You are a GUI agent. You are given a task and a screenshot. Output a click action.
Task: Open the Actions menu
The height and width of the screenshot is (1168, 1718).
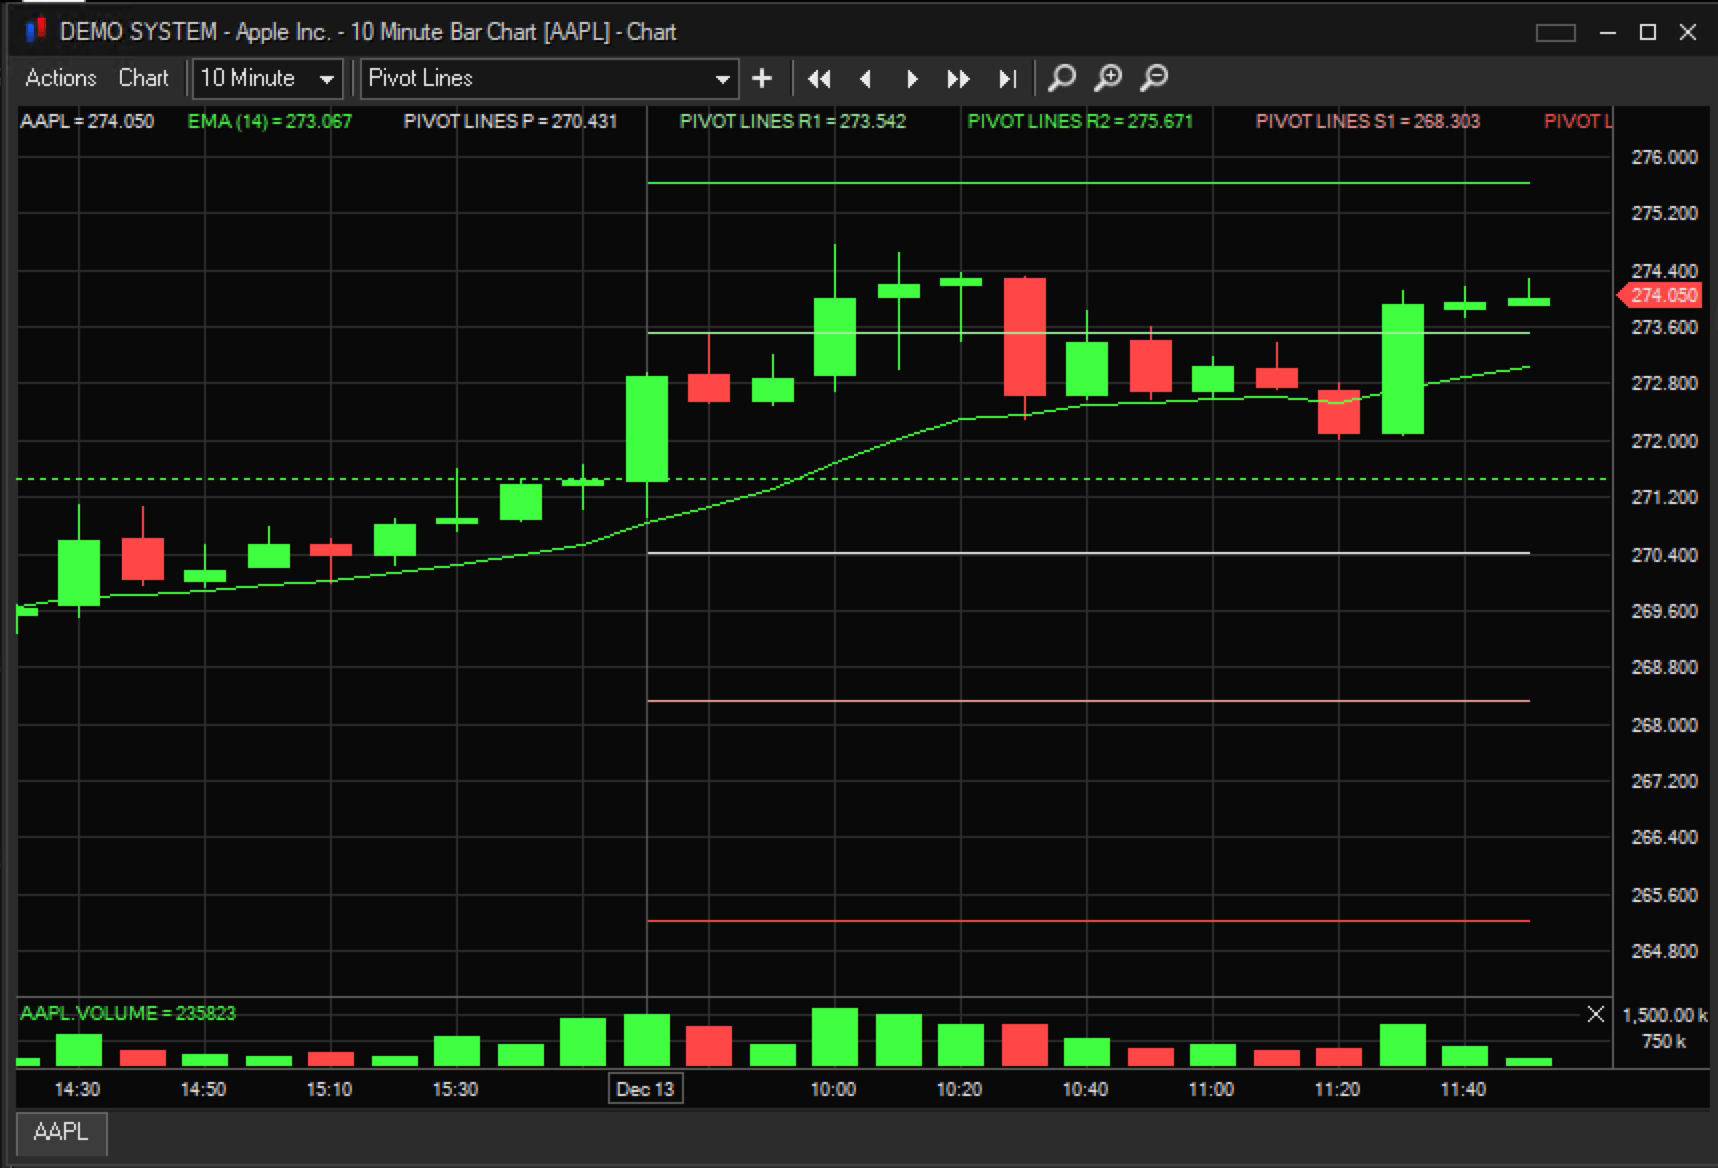click(61, 78)
